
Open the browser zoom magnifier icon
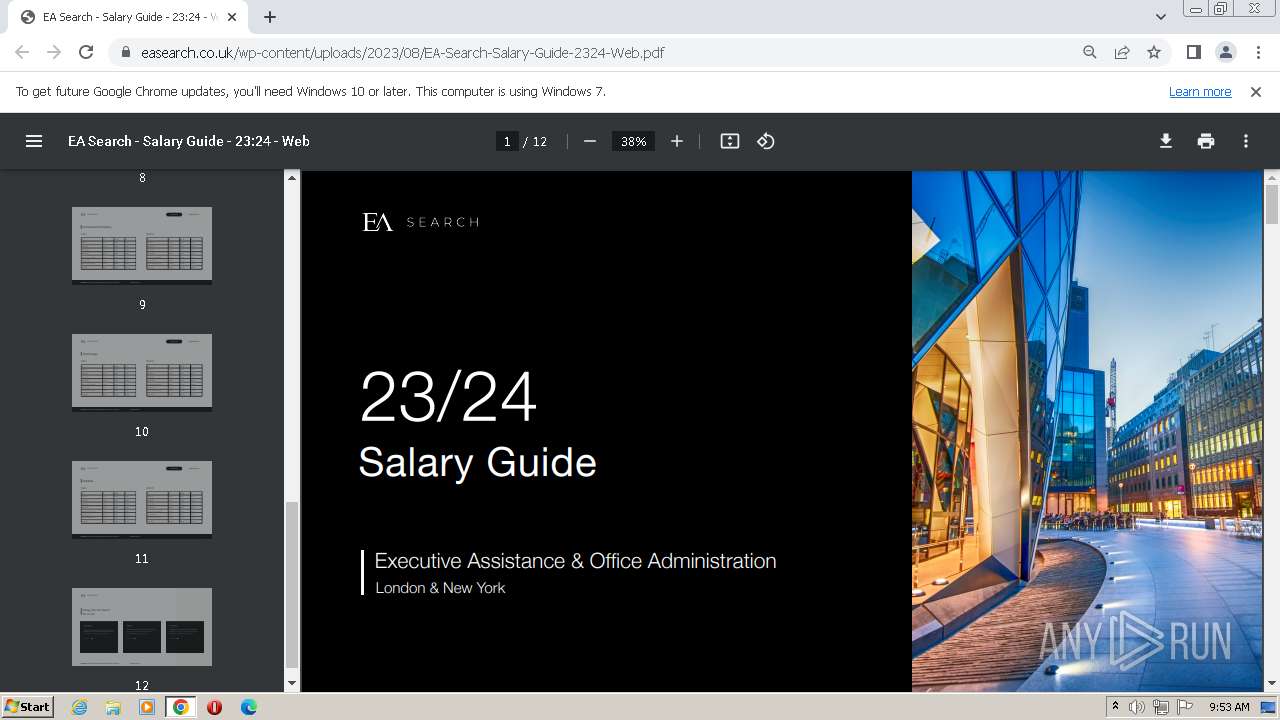1090,52
